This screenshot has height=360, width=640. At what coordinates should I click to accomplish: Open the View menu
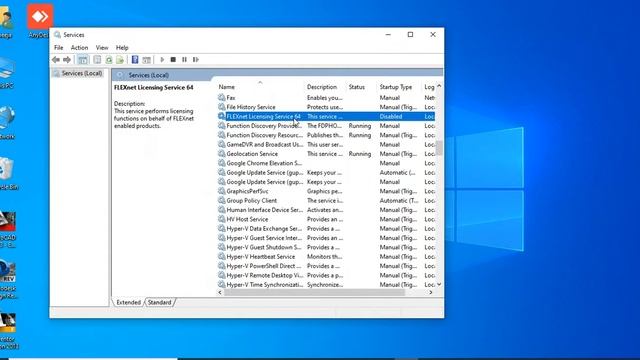point(102,48)
